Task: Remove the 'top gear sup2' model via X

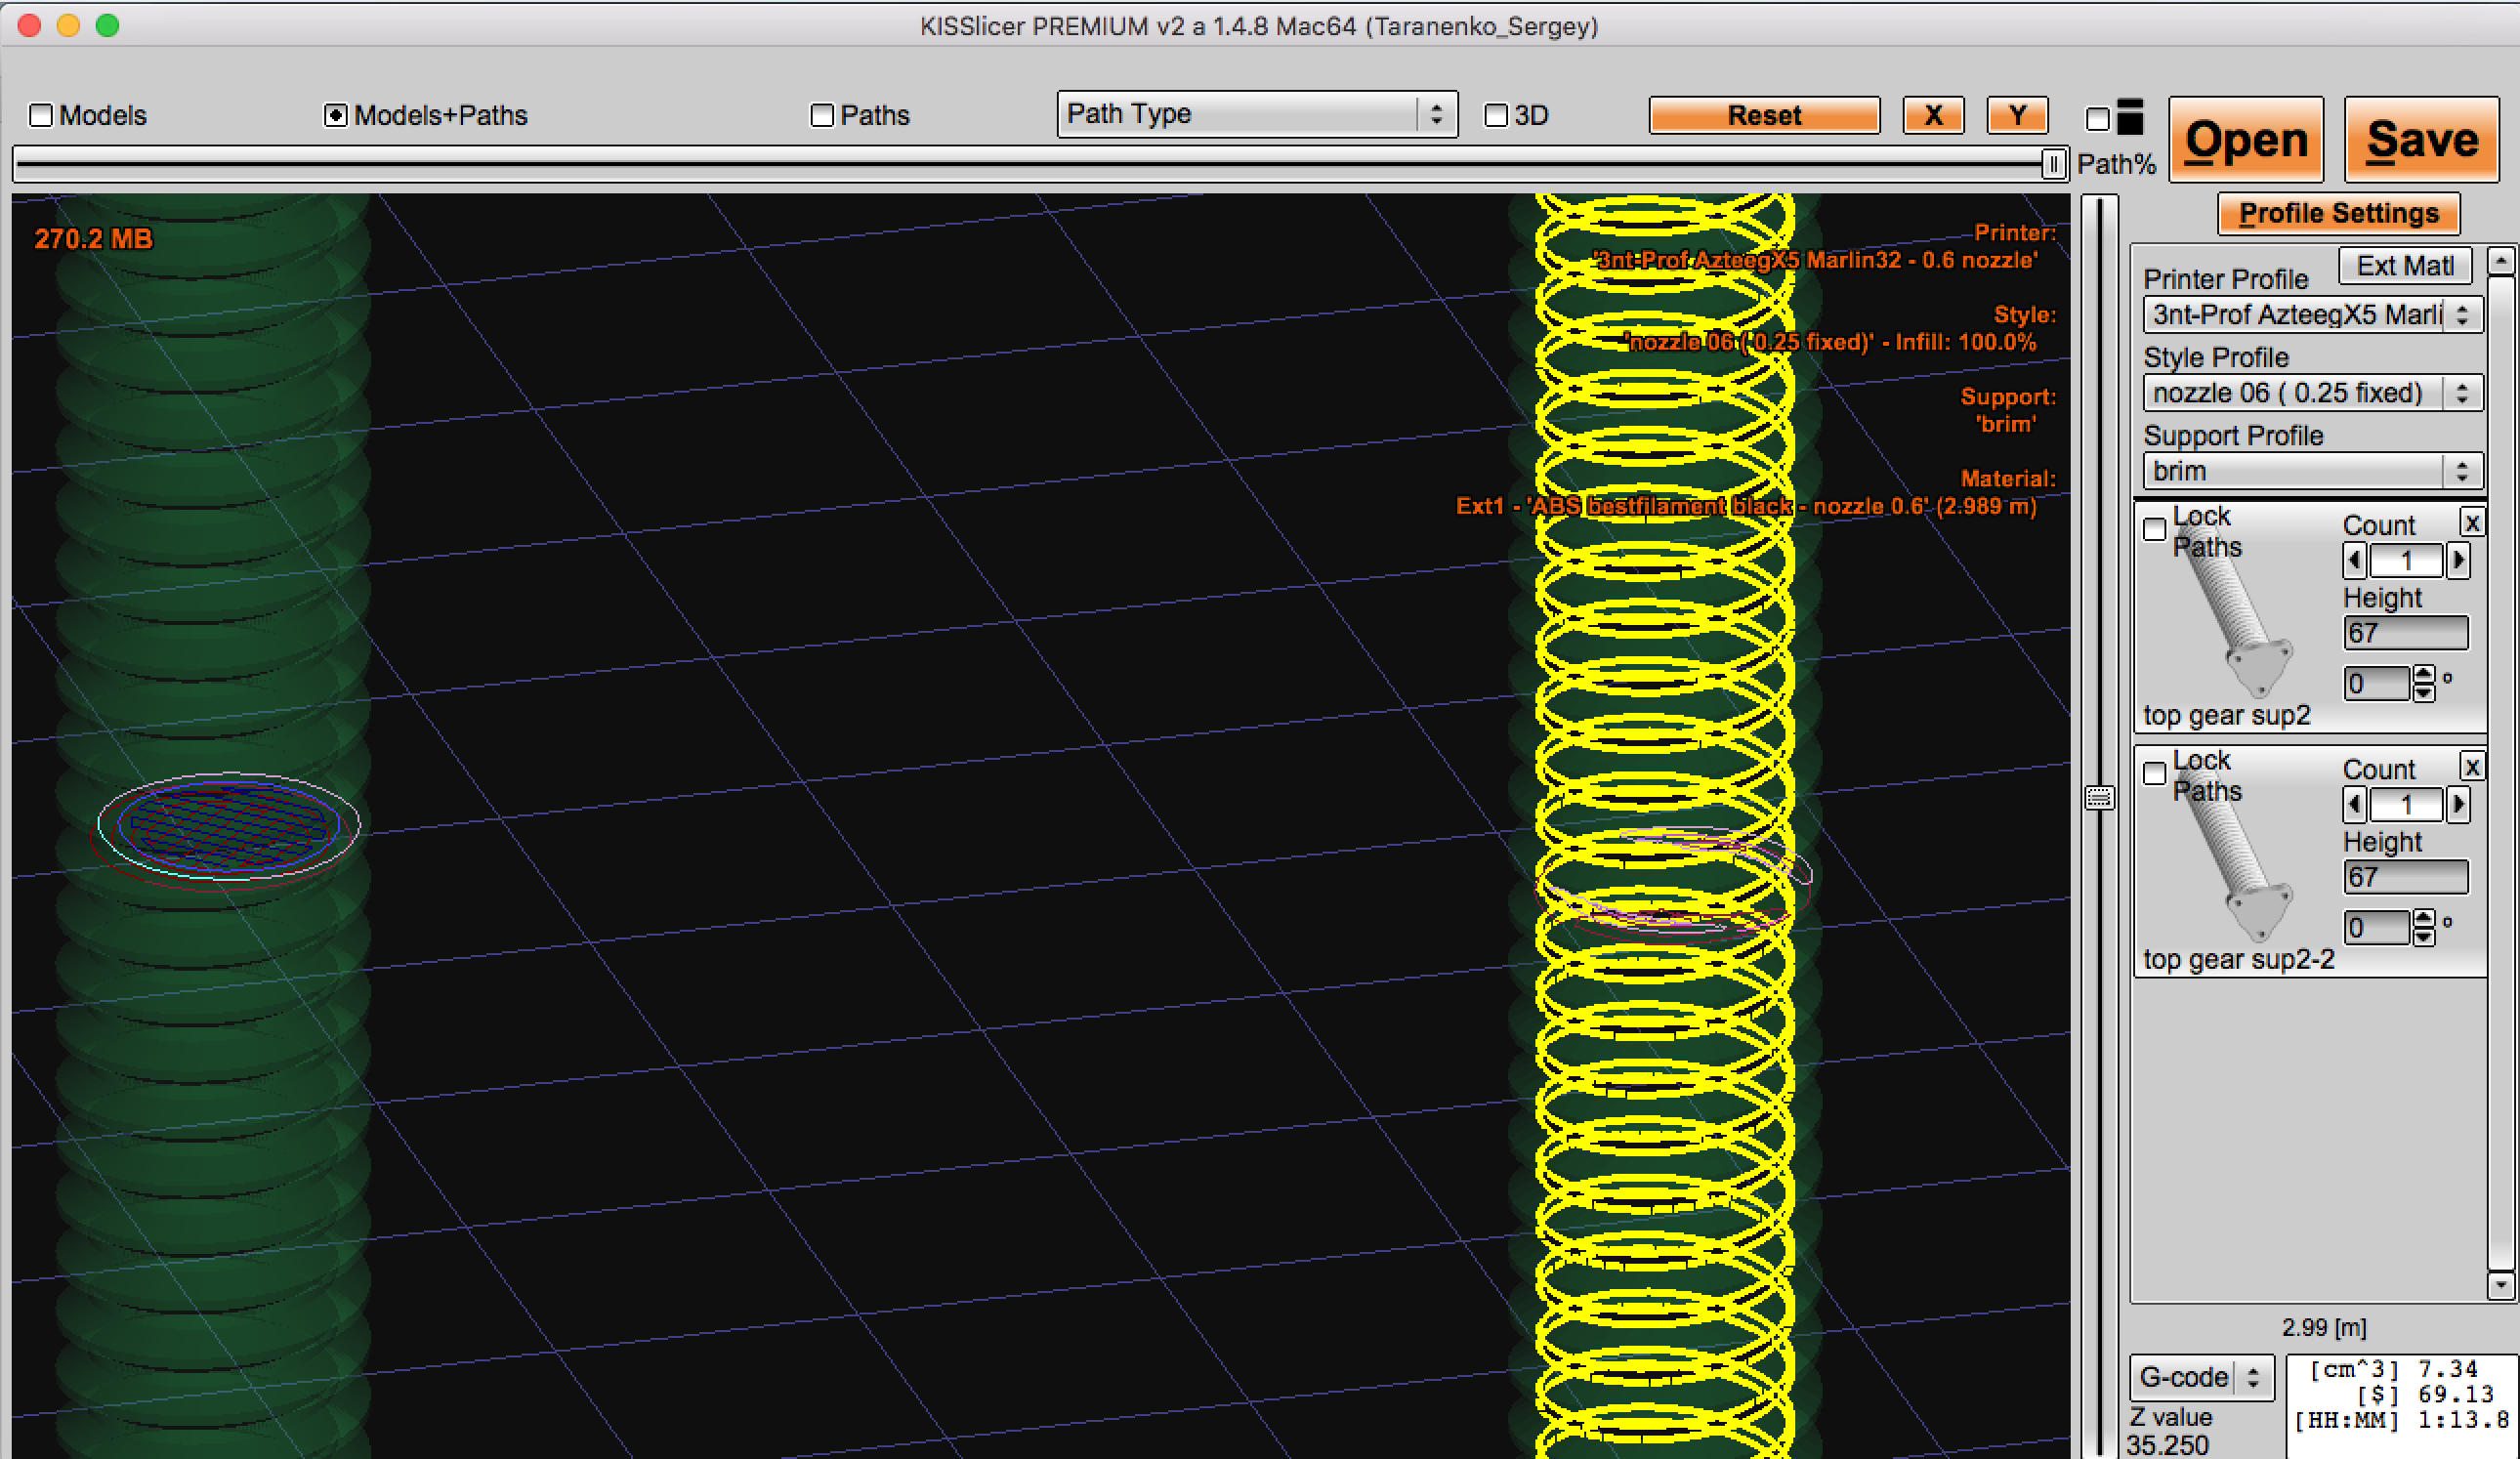Action: pyautogui.click(x=2472, y=523)
